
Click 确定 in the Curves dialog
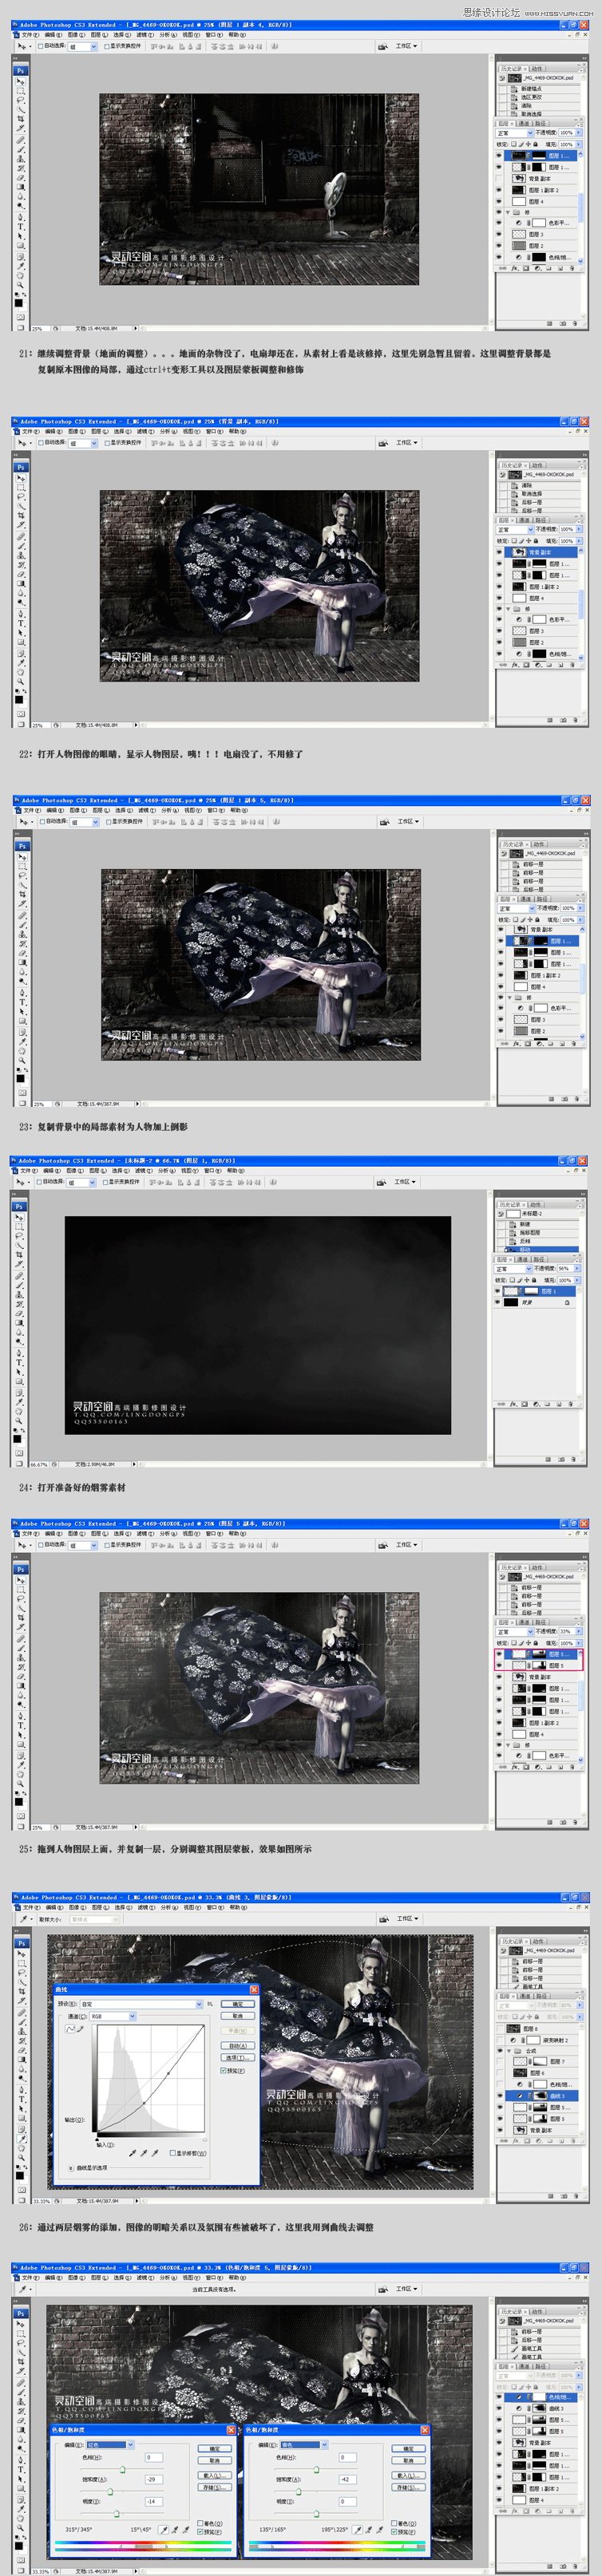coord(238,2004)
